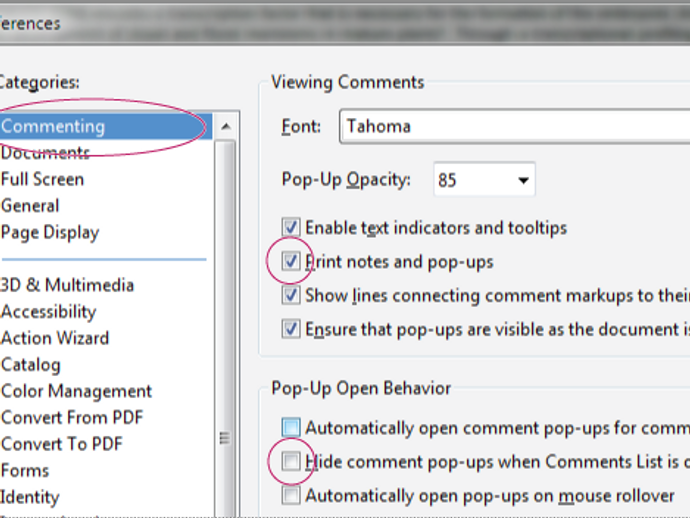690x518 pixels.
Task: Open Color Management preferences
Action: click(76, 391)
